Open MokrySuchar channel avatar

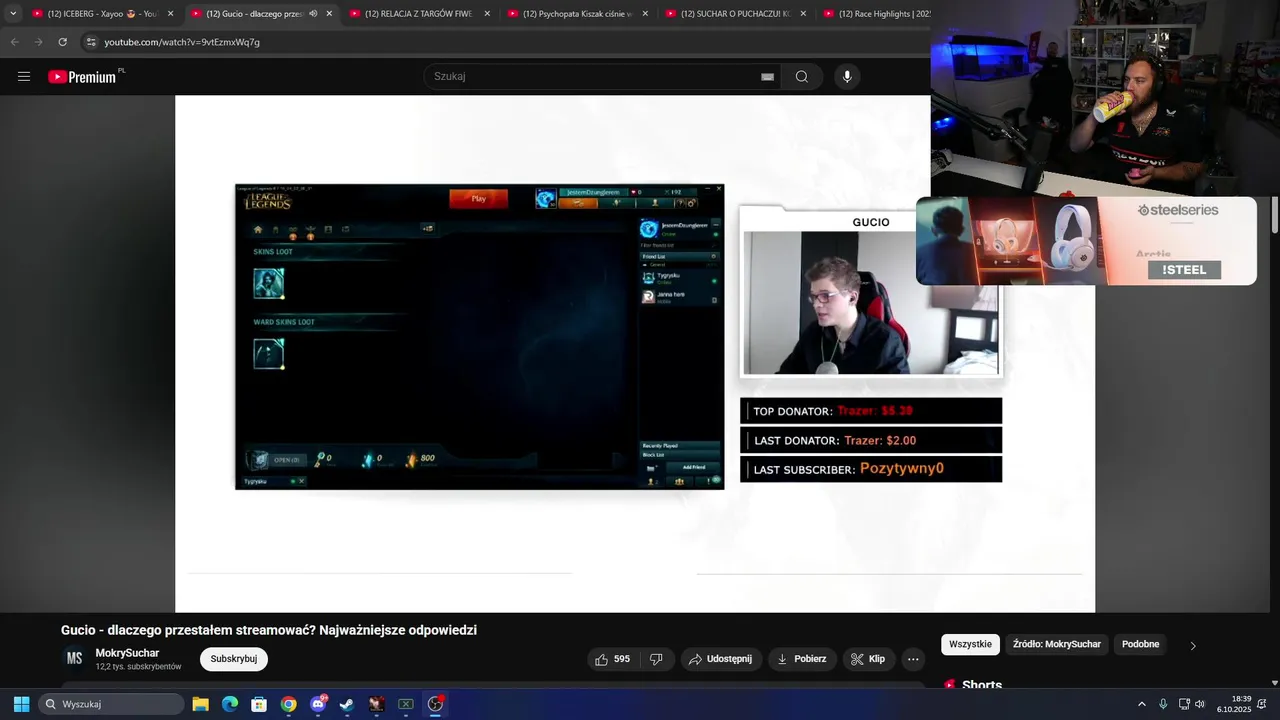(x=74, y=659)
